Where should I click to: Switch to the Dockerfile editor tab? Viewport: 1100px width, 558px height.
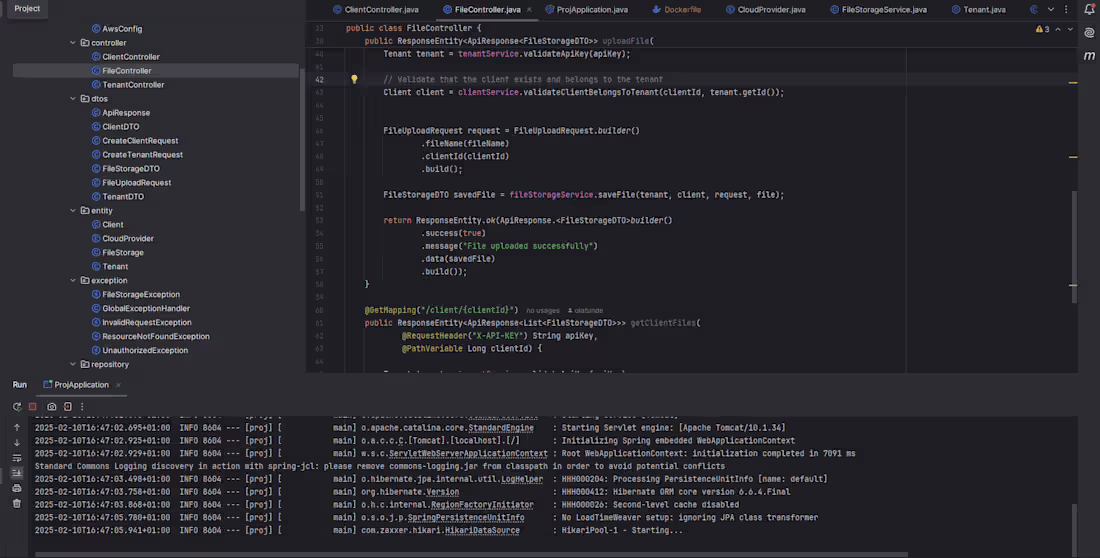[683, 10]
